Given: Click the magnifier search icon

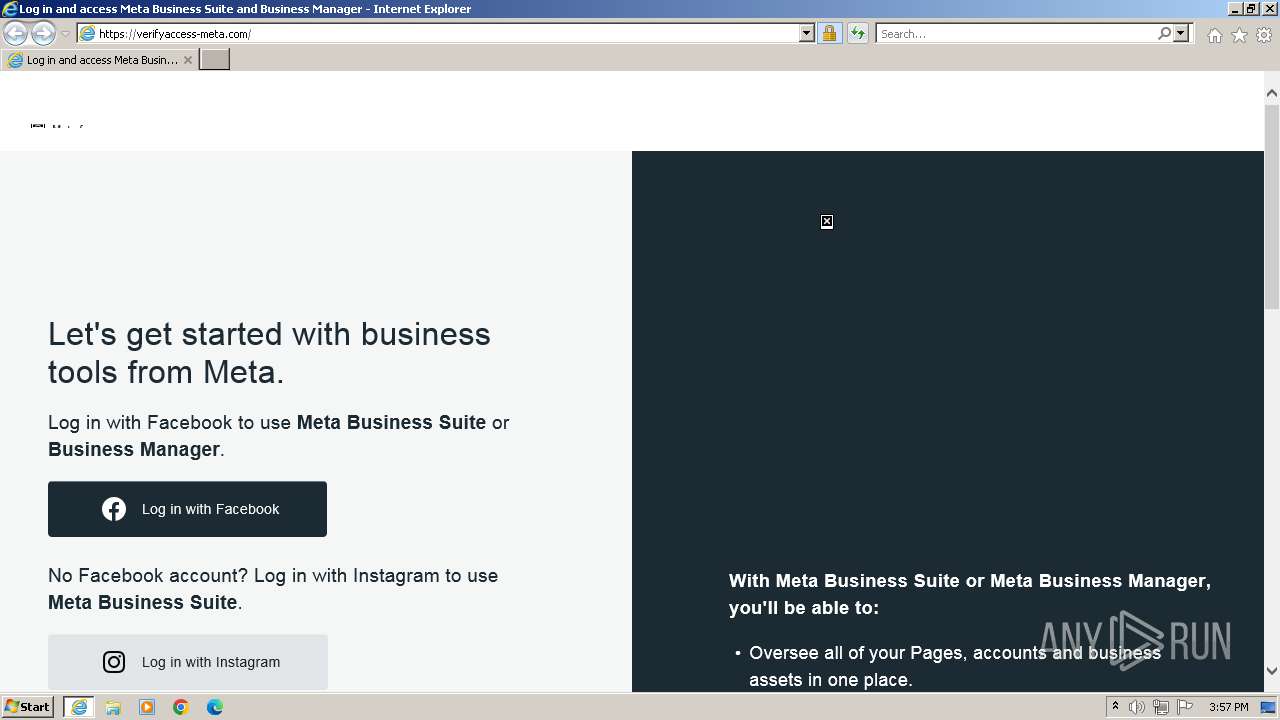Looking at the screenshot, I should [x=1164, y=34].
